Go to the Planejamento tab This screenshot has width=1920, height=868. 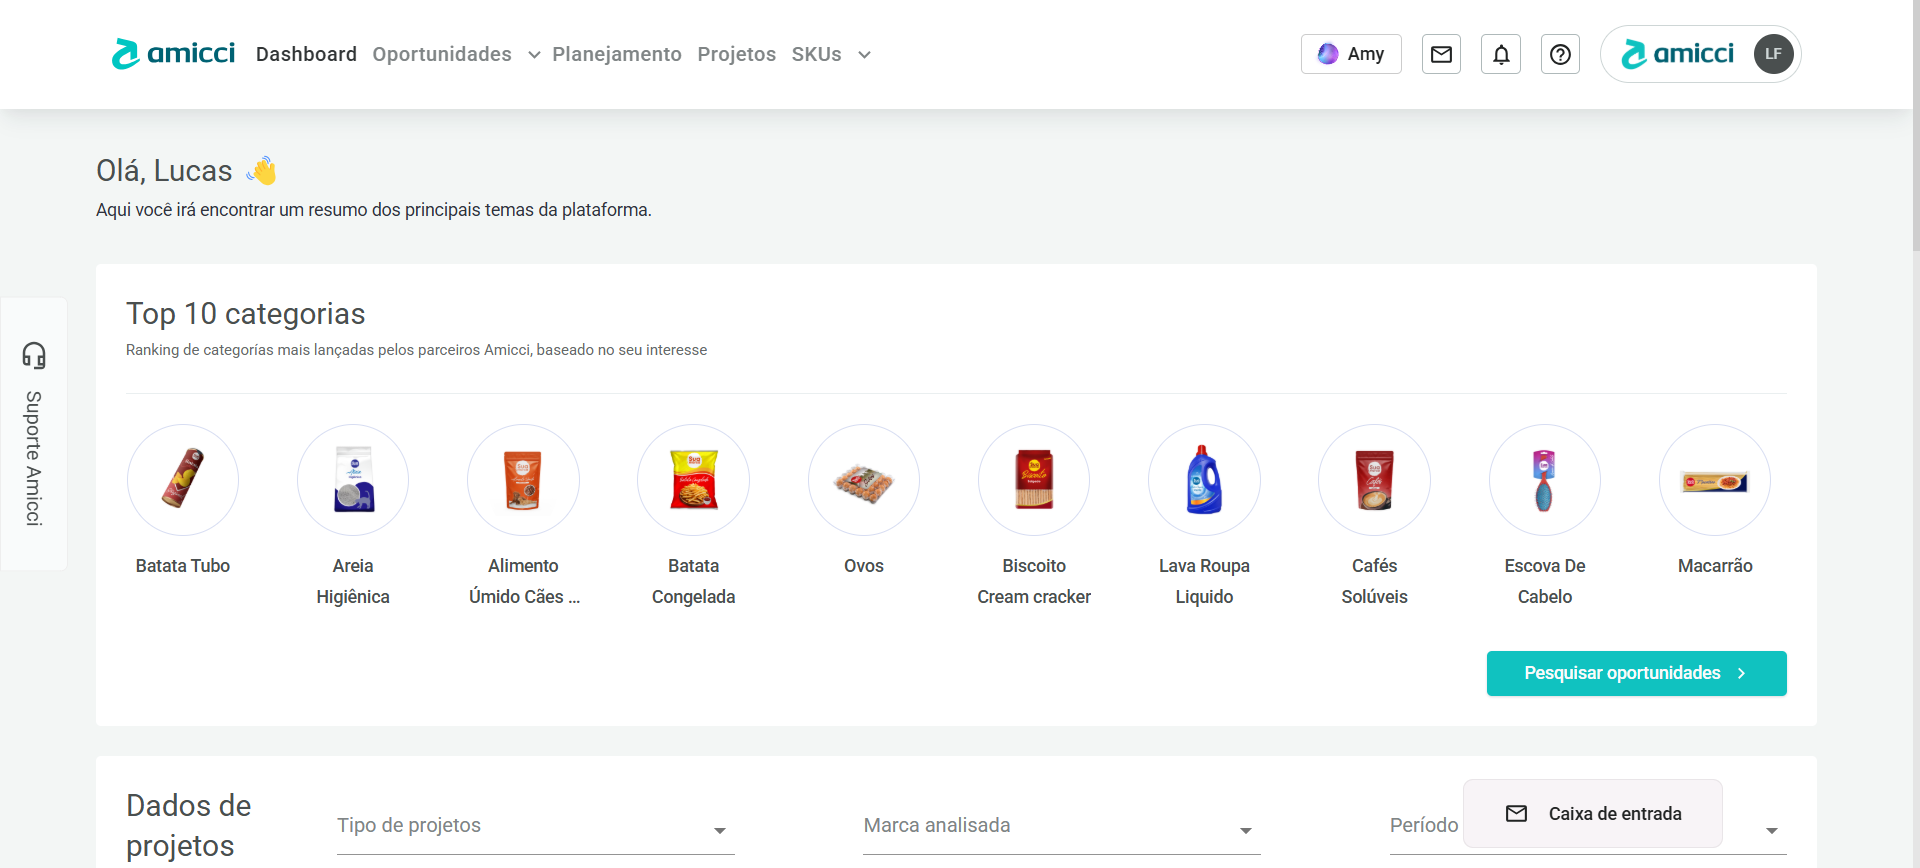[617, 54]
